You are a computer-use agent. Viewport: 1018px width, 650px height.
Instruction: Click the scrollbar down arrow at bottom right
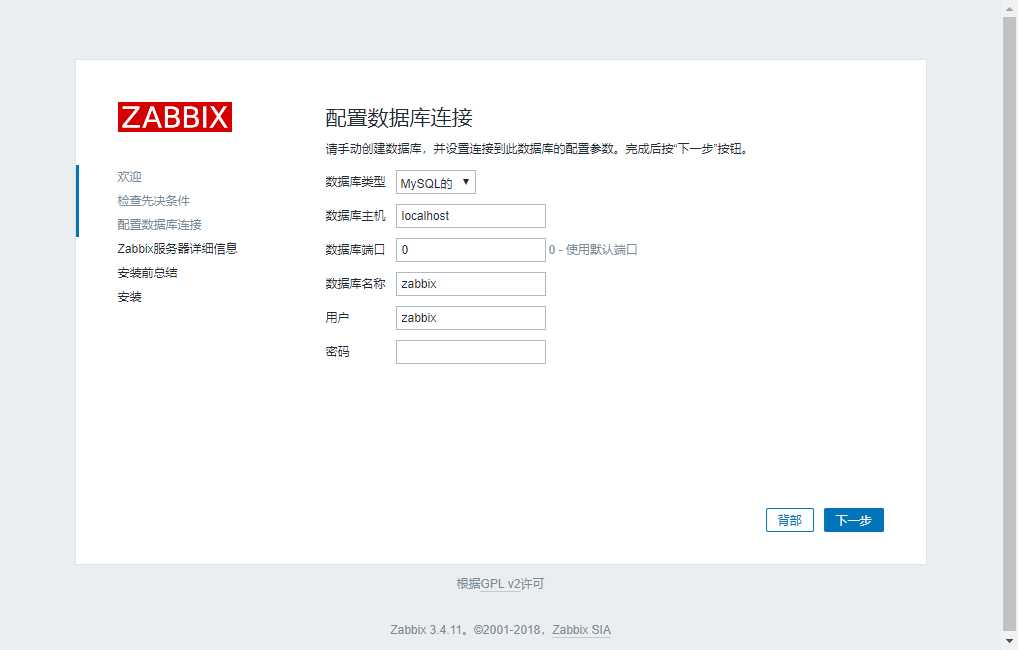tap(1010, 642)
